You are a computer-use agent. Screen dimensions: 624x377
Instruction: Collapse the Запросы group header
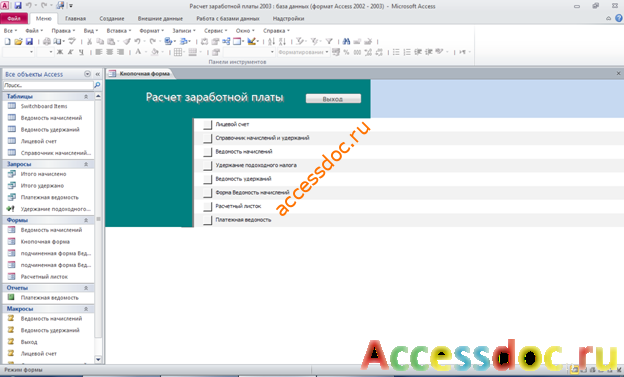pos(86,164)
